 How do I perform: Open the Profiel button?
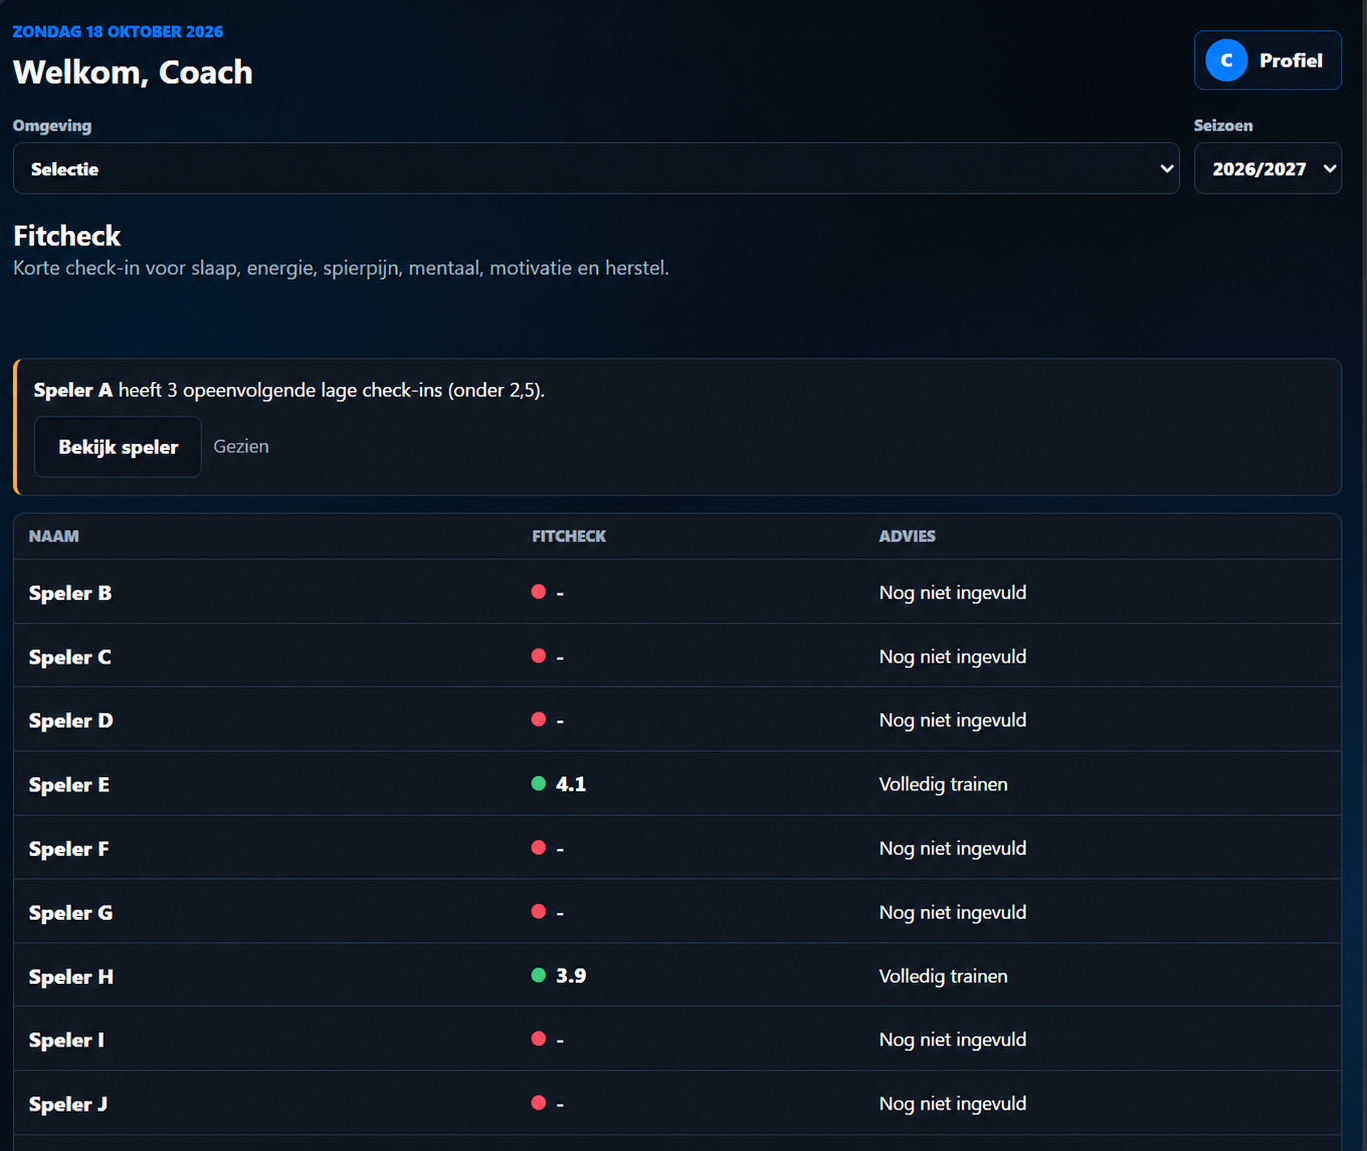(x=1267, y=60)
